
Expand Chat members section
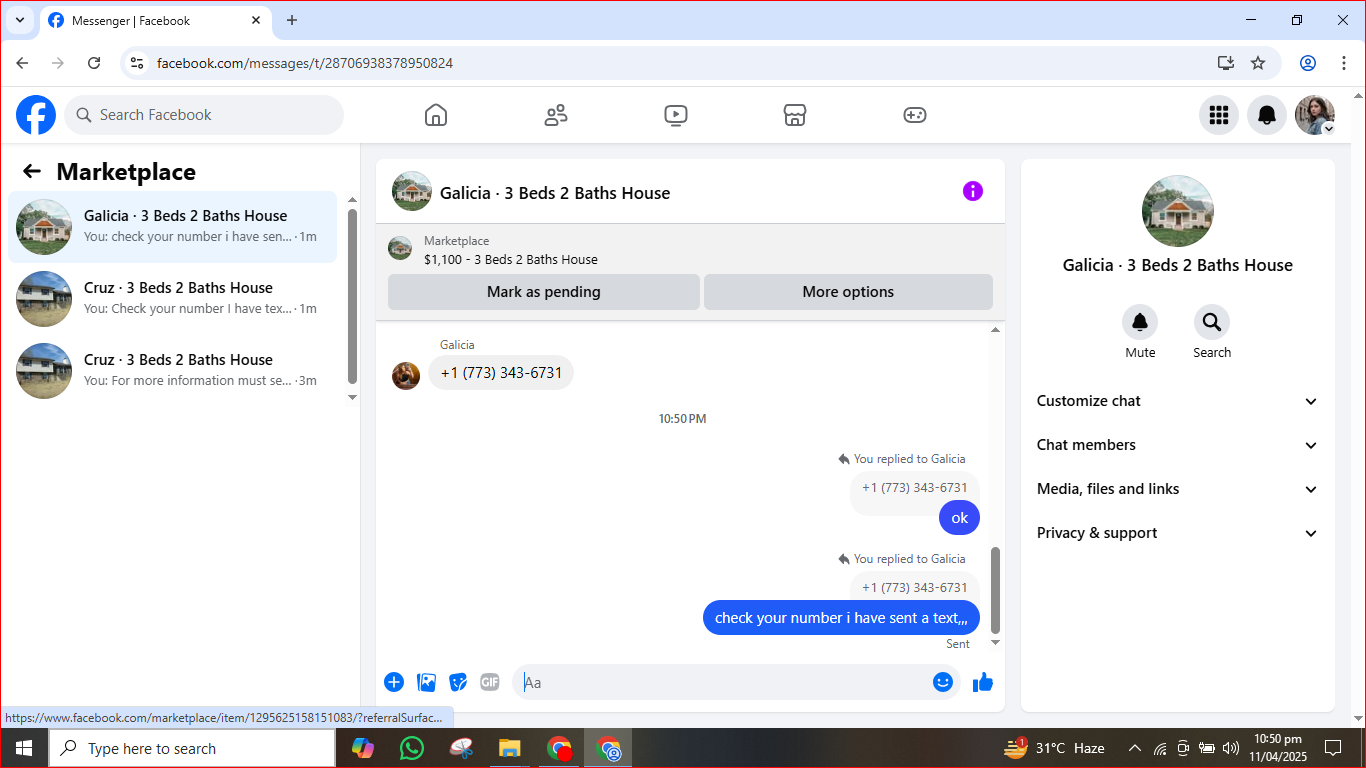click(x=1178, y=445)
